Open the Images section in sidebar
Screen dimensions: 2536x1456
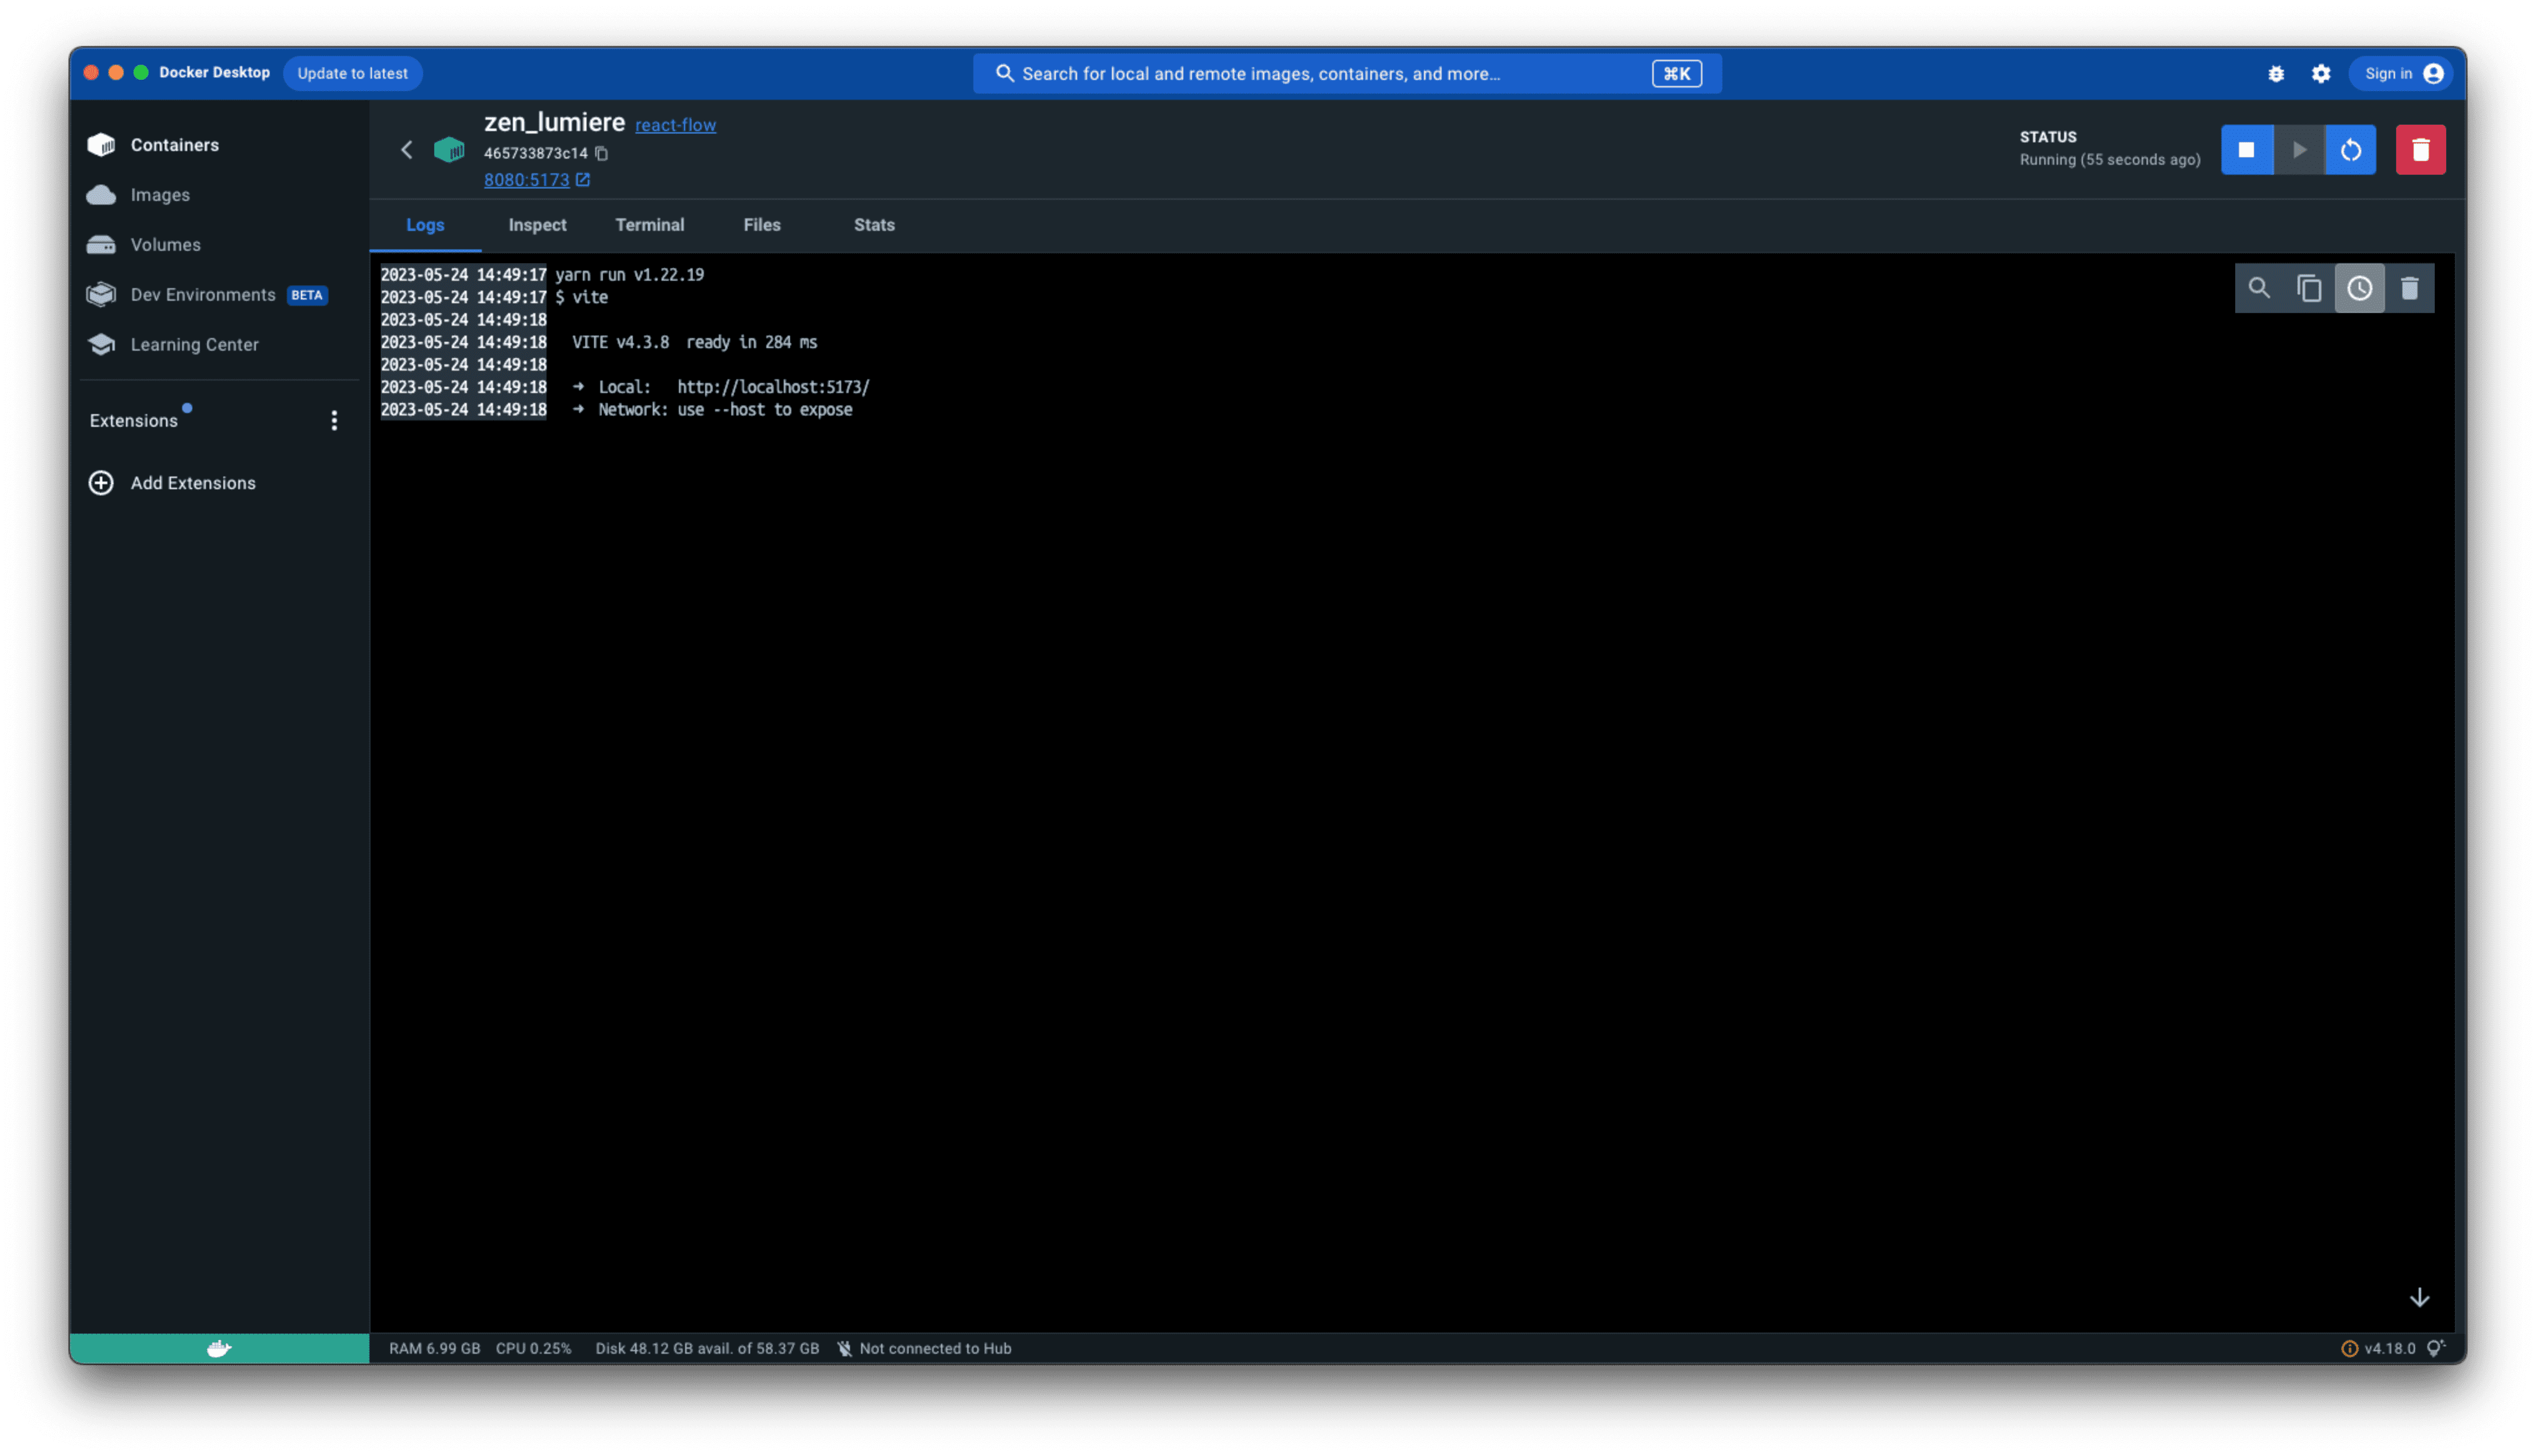click(160, 195)
